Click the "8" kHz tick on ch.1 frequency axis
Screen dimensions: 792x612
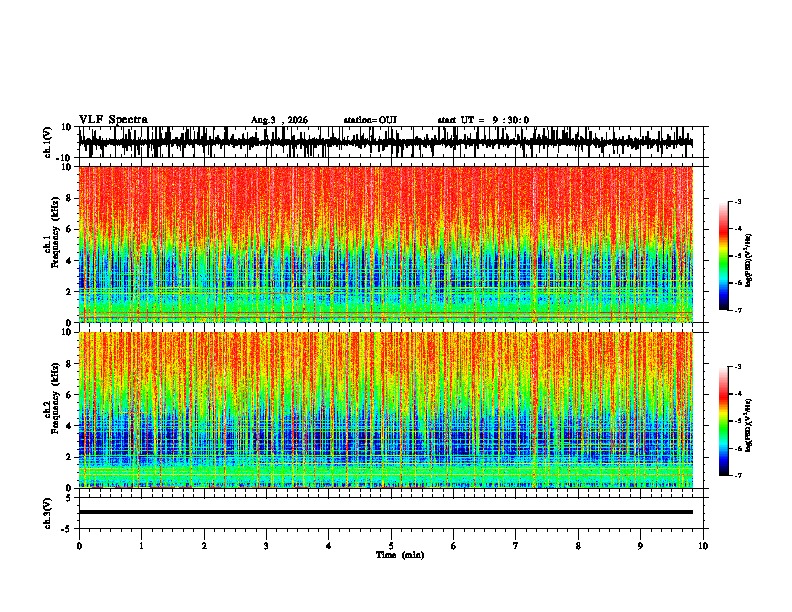[69, 198]
